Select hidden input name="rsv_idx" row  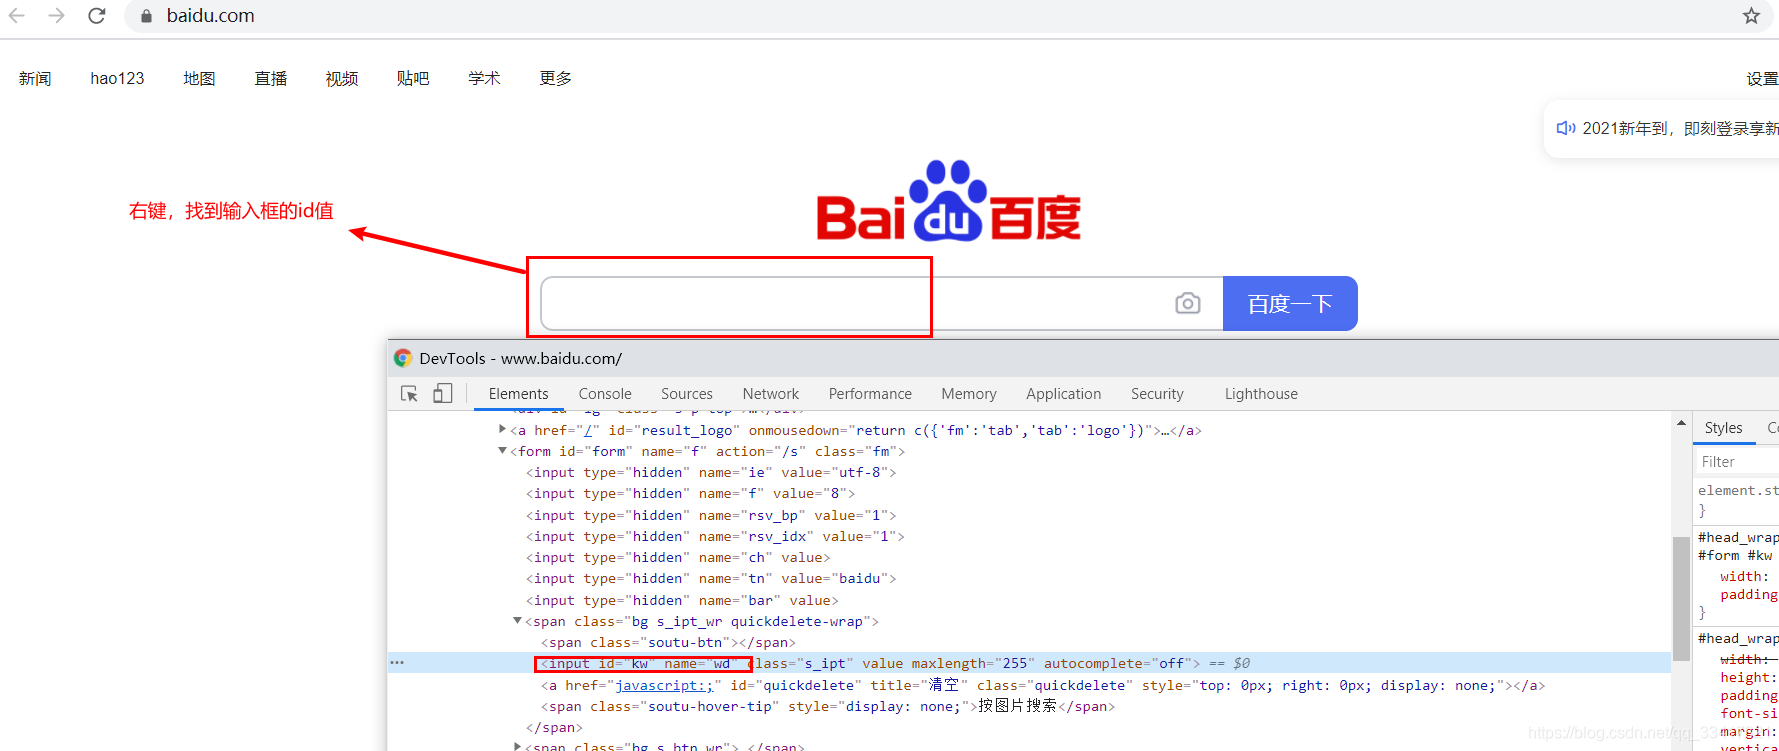tap(715, 536)
